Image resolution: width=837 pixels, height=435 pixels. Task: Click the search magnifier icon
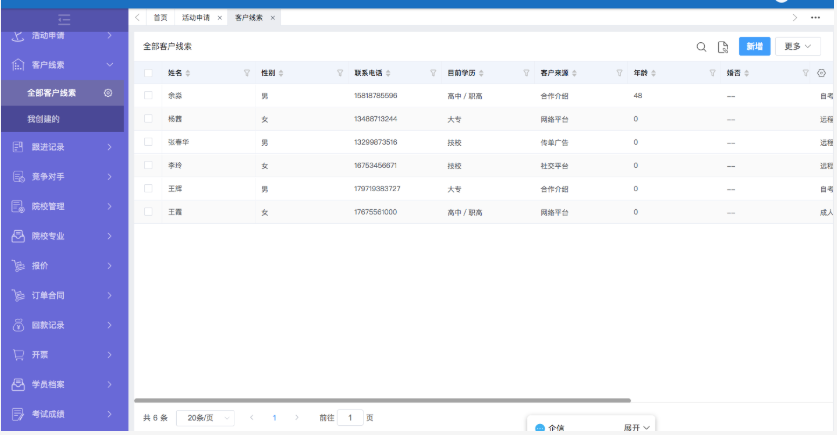701,47
